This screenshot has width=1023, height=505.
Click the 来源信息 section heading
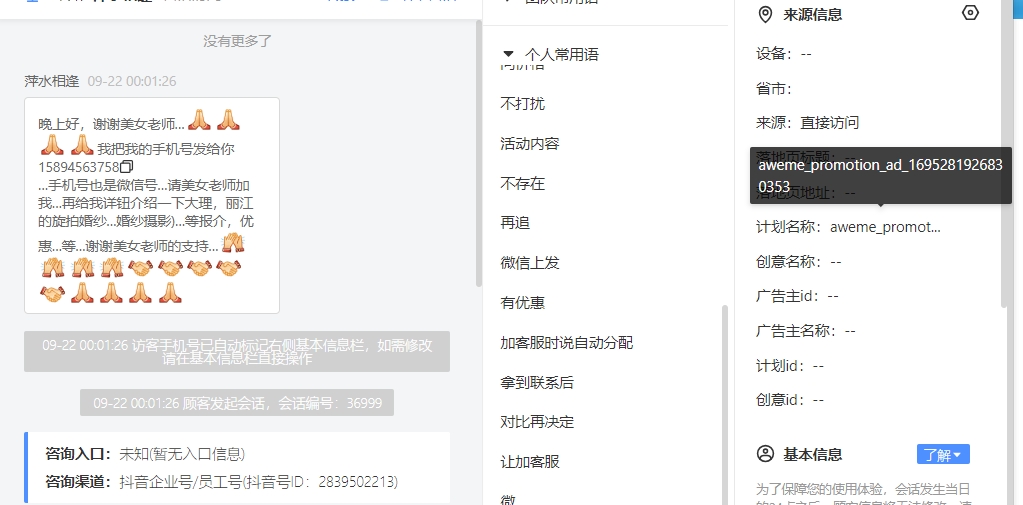(812, 14)
